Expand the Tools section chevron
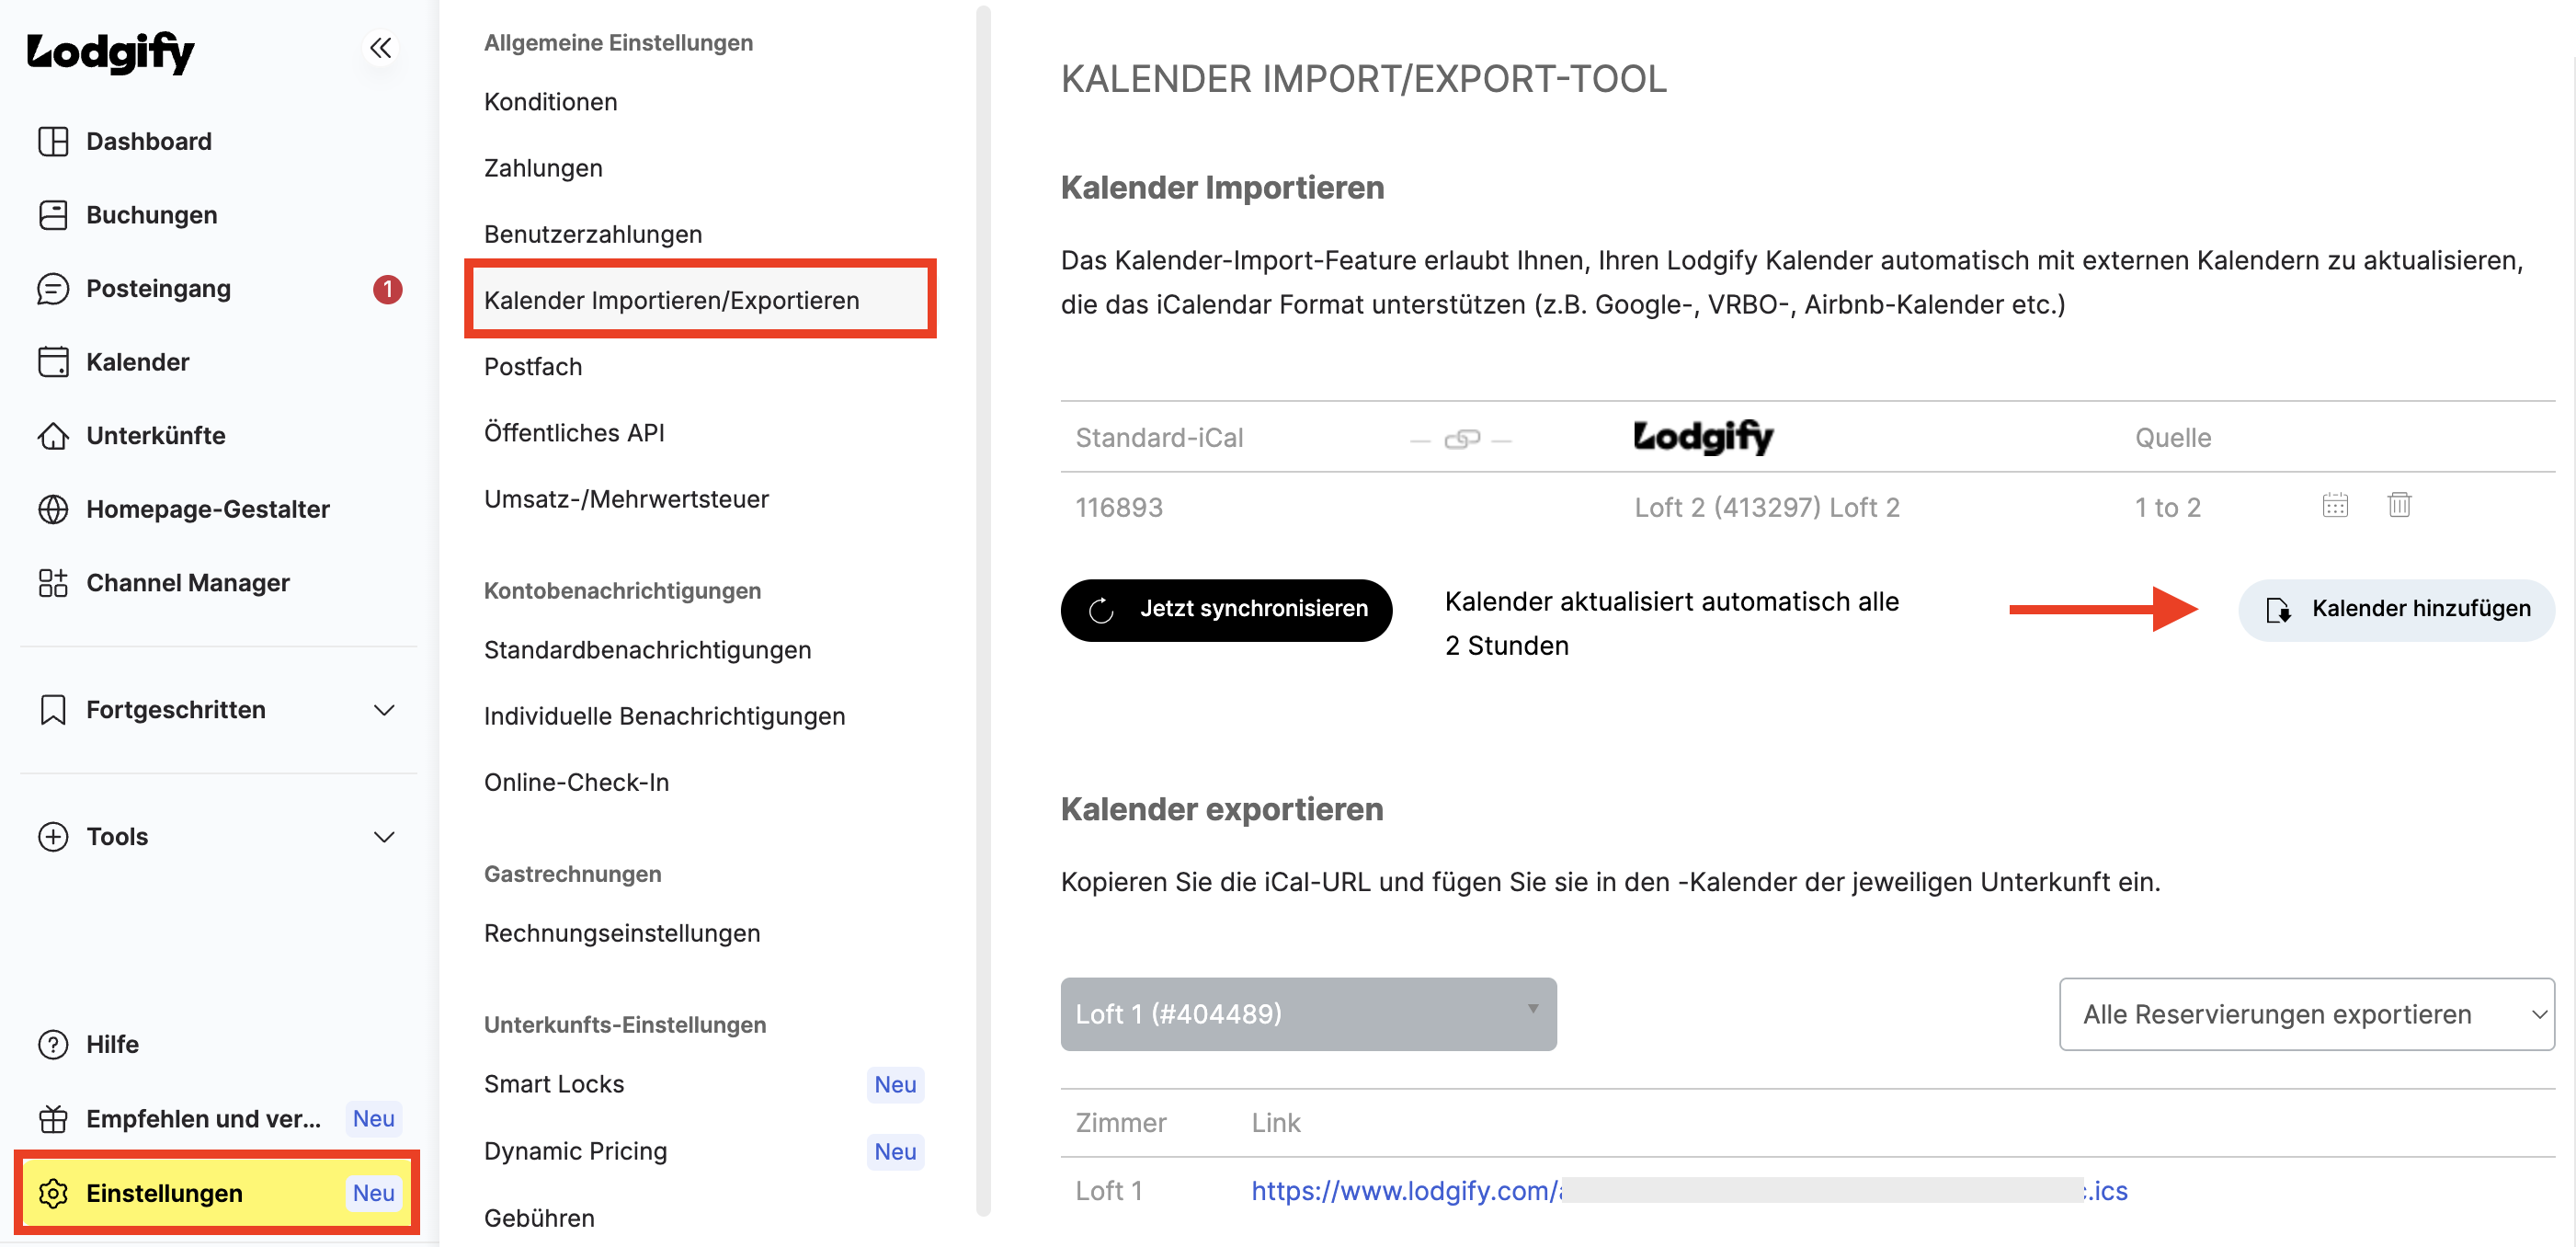 pyautogui.click(x=384, y=837)
